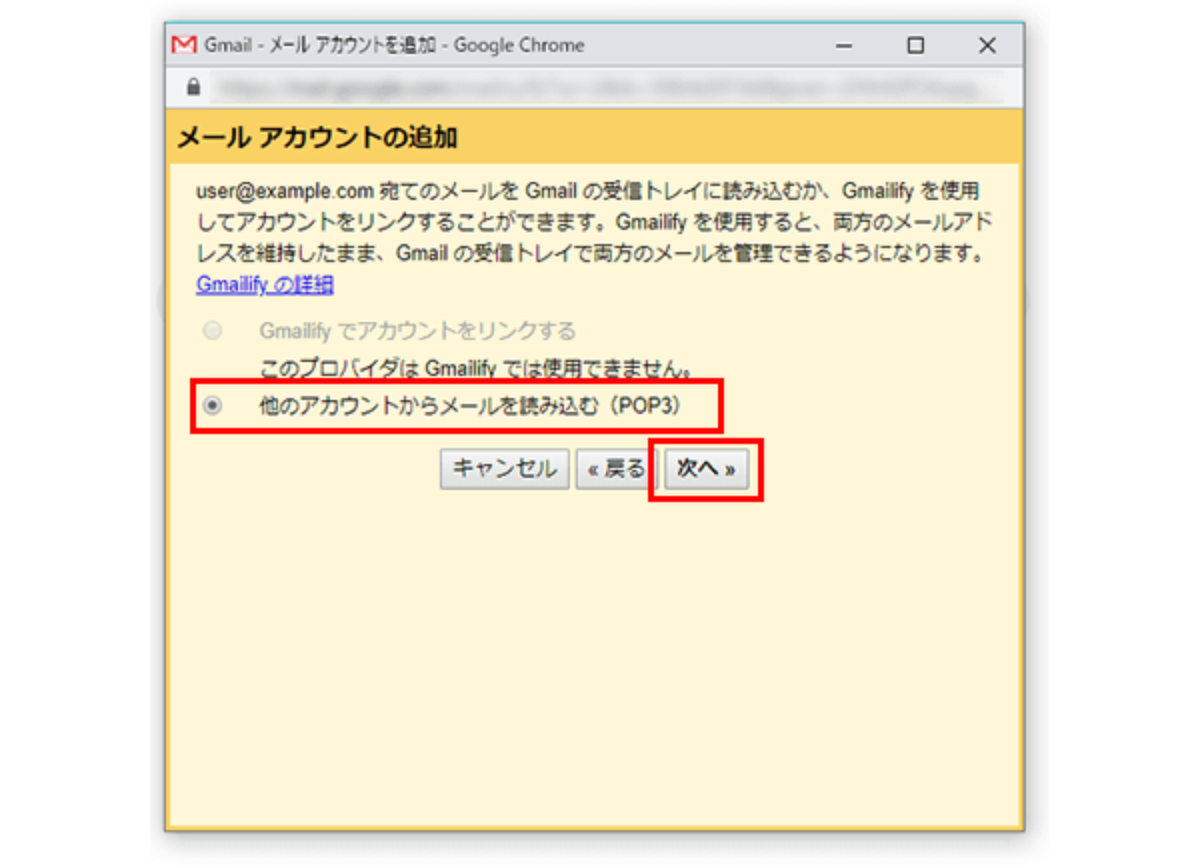Click the window title text in title bar
Screen dimensions: 1200x868
point(394,46)
